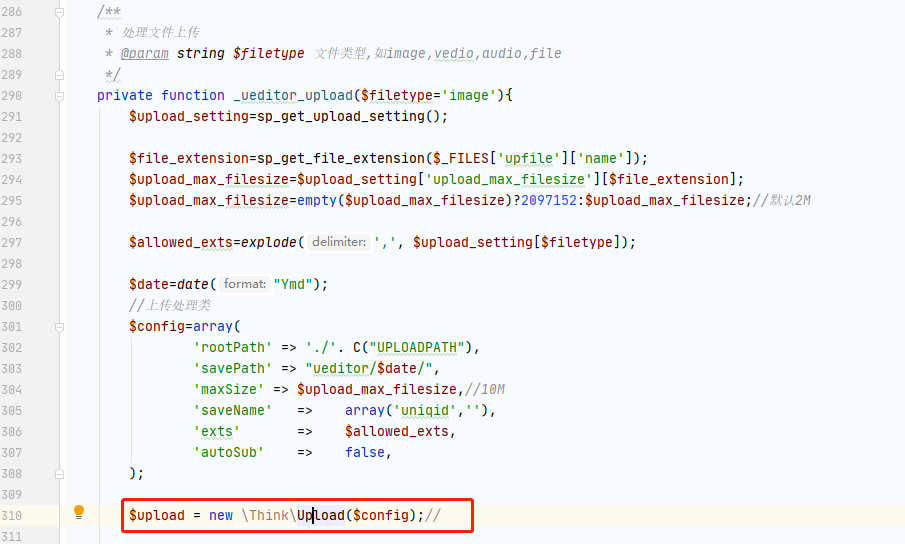Click the 'delimiter:' parameter hint
905x544 pixels.
click(x=339, y=242)
